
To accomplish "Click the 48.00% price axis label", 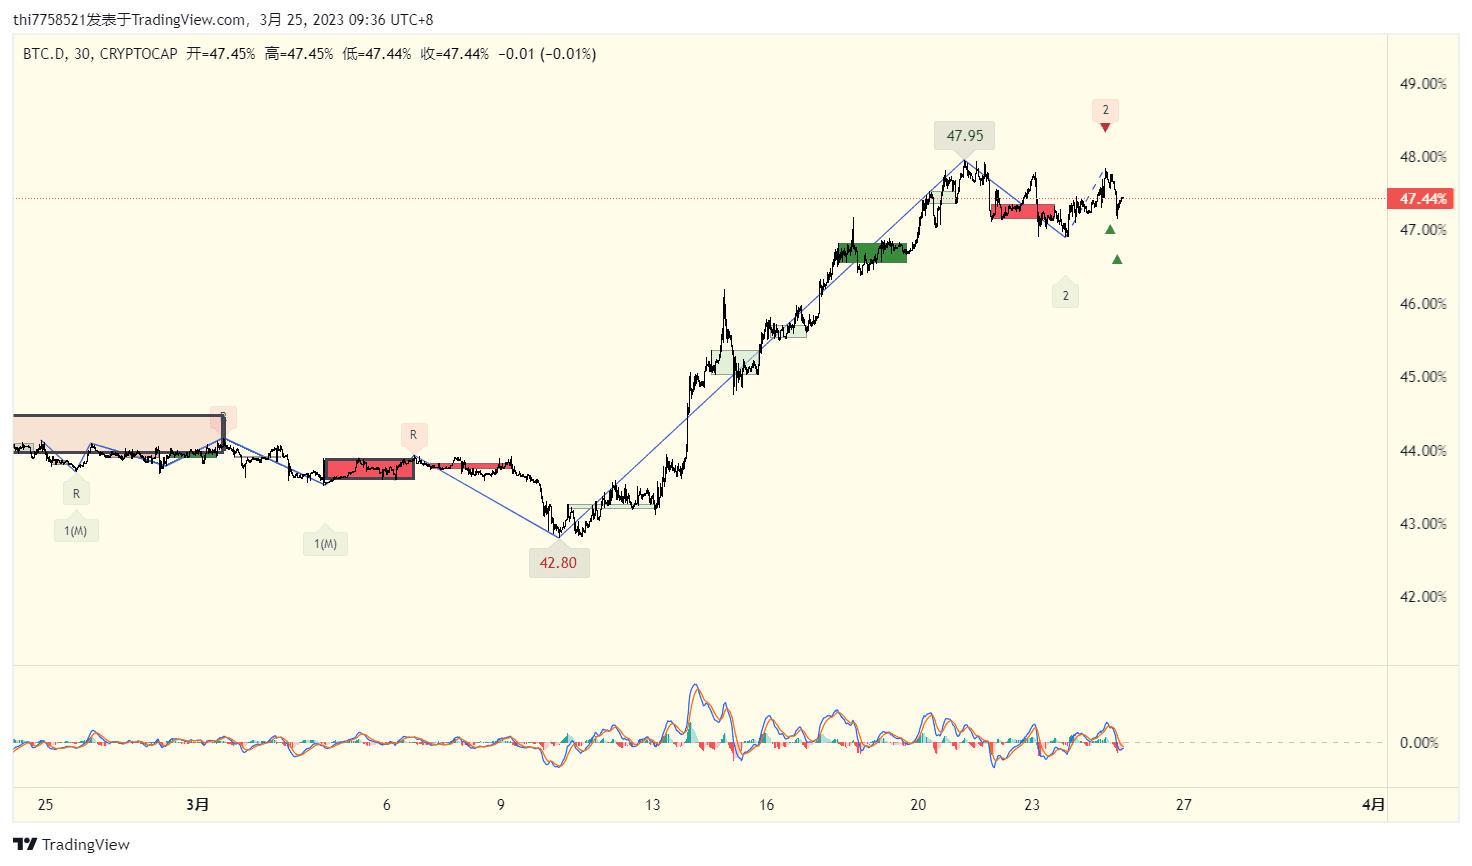I will coord(1423,157).
